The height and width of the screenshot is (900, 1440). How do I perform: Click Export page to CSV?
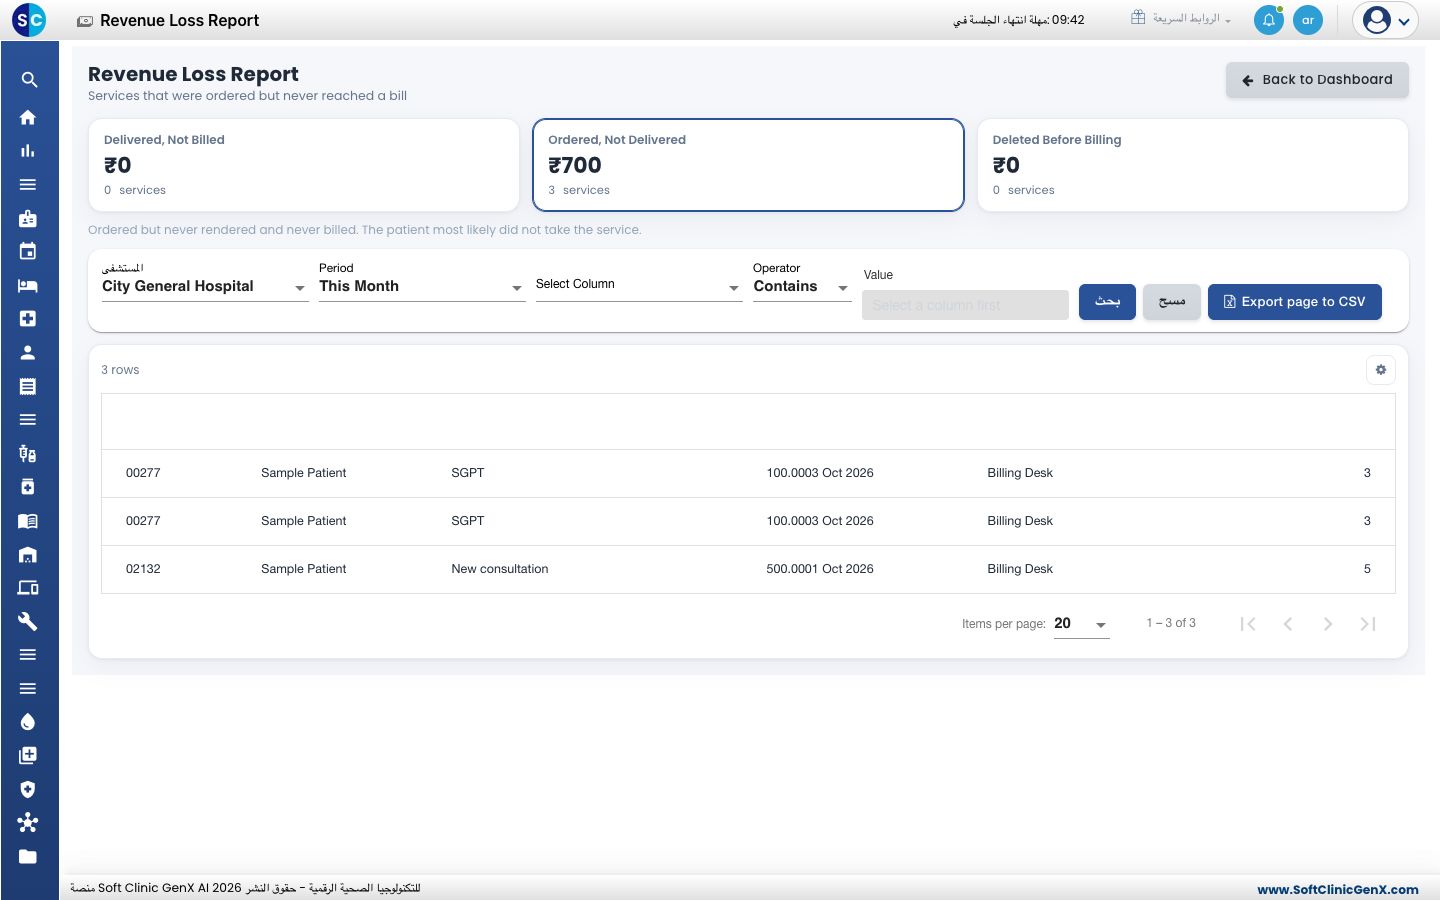[x=1295, y=302]
